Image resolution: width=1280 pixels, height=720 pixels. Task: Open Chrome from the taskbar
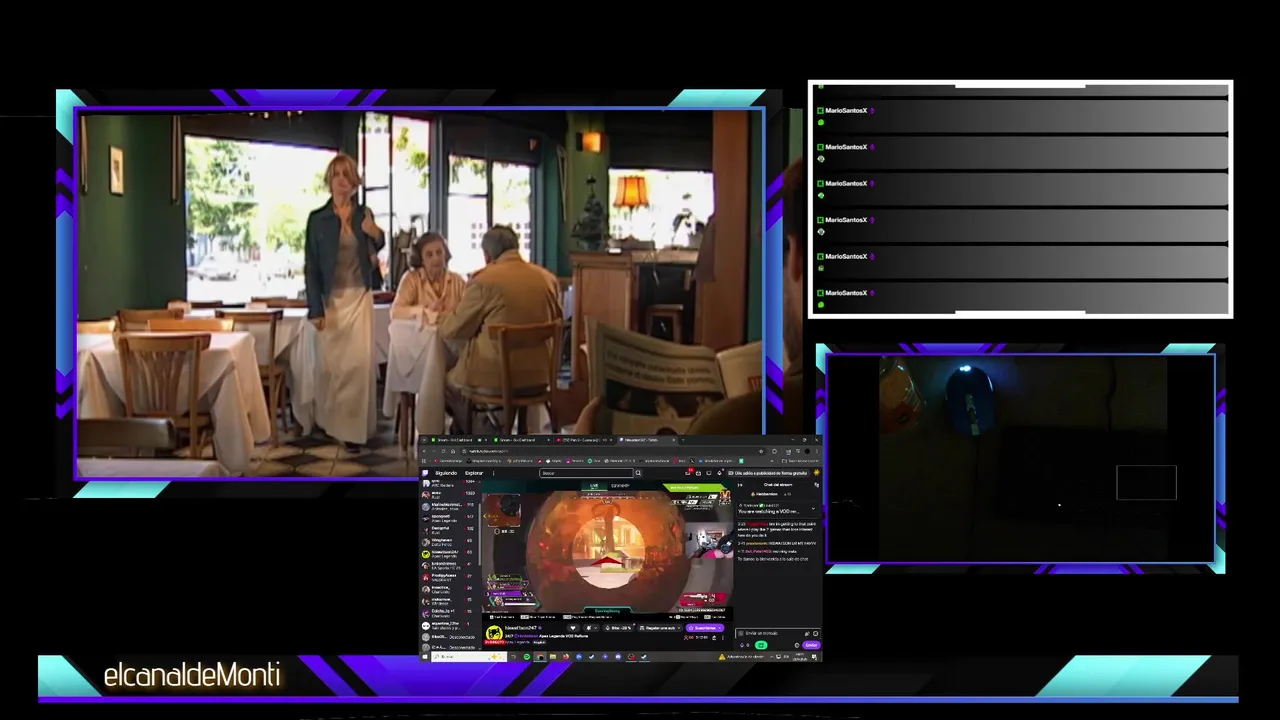(540, 657)
